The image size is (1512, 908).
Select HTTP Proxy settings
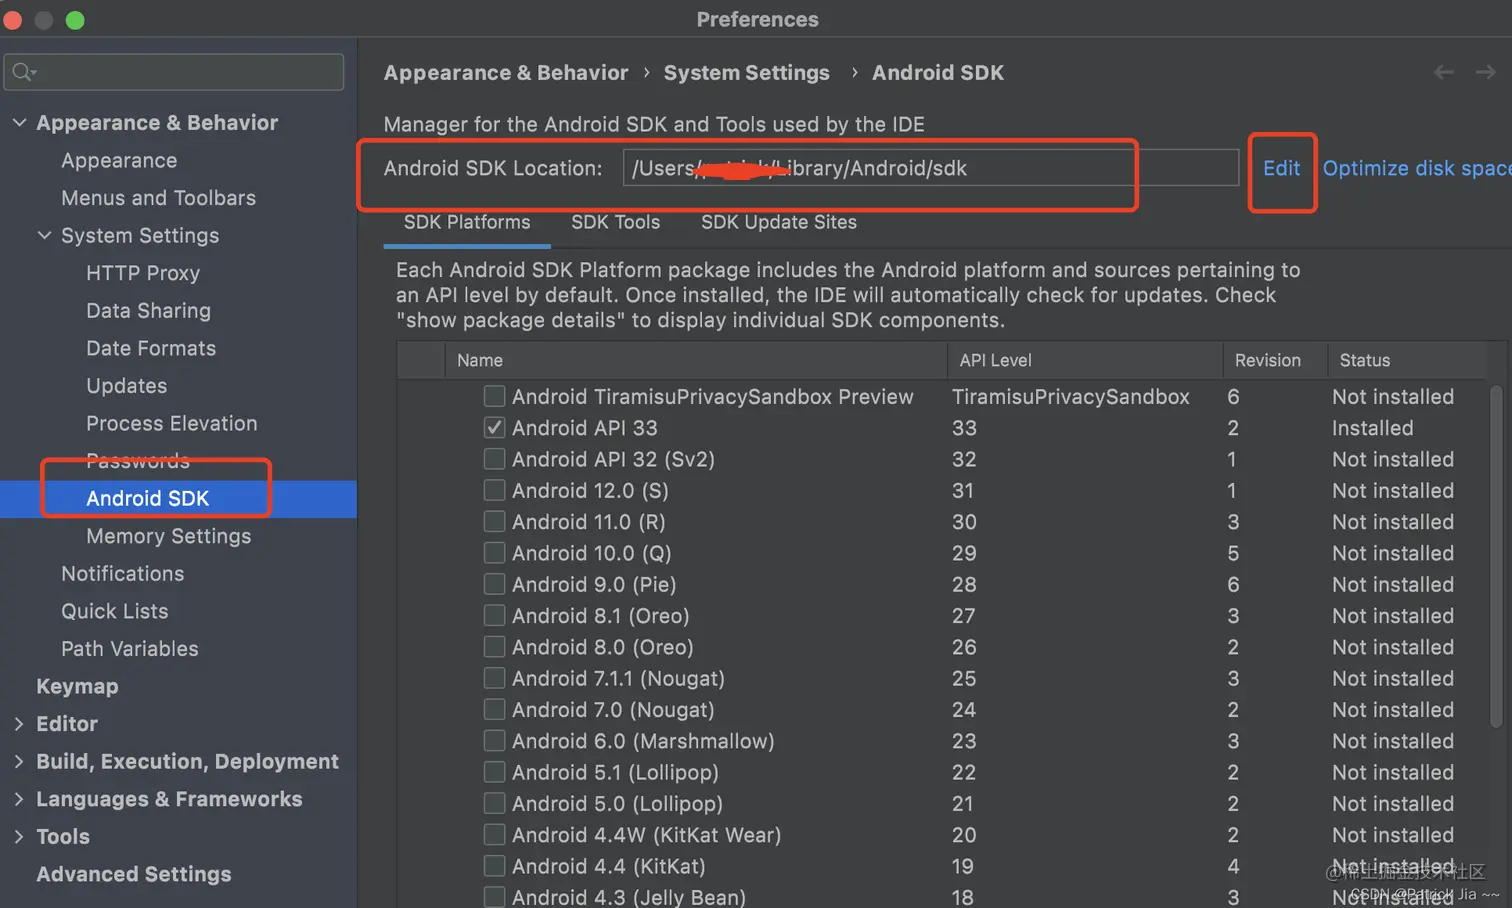pos(143,273)
